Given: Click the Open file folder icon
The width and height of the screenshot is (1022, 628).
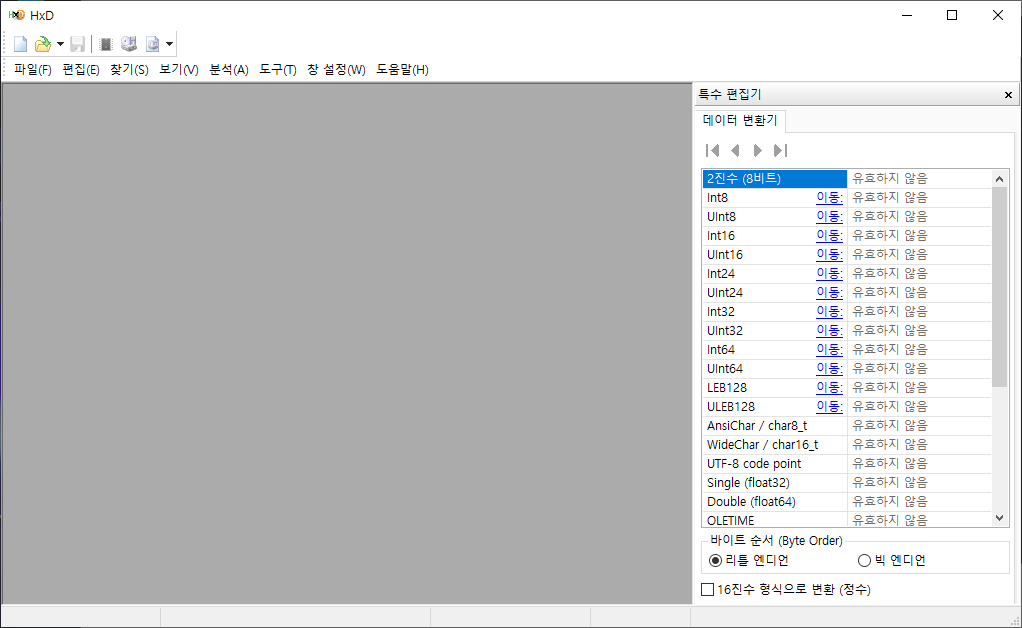Looking at the screenshot, I should coord(43,44).
